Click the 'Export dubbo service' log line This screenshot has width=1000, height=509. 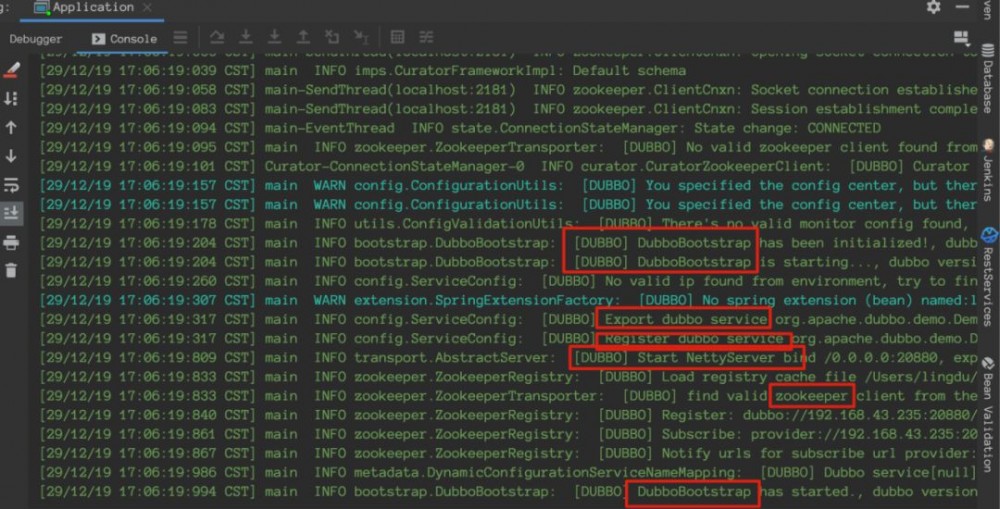point(508,319)
